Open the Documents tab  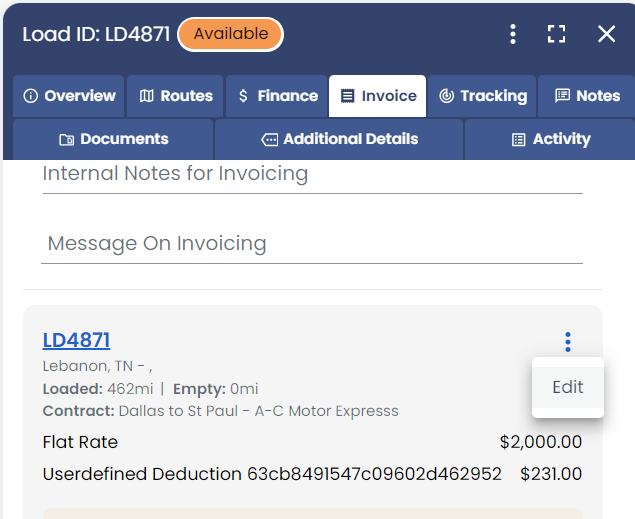[x=113, y=139]
